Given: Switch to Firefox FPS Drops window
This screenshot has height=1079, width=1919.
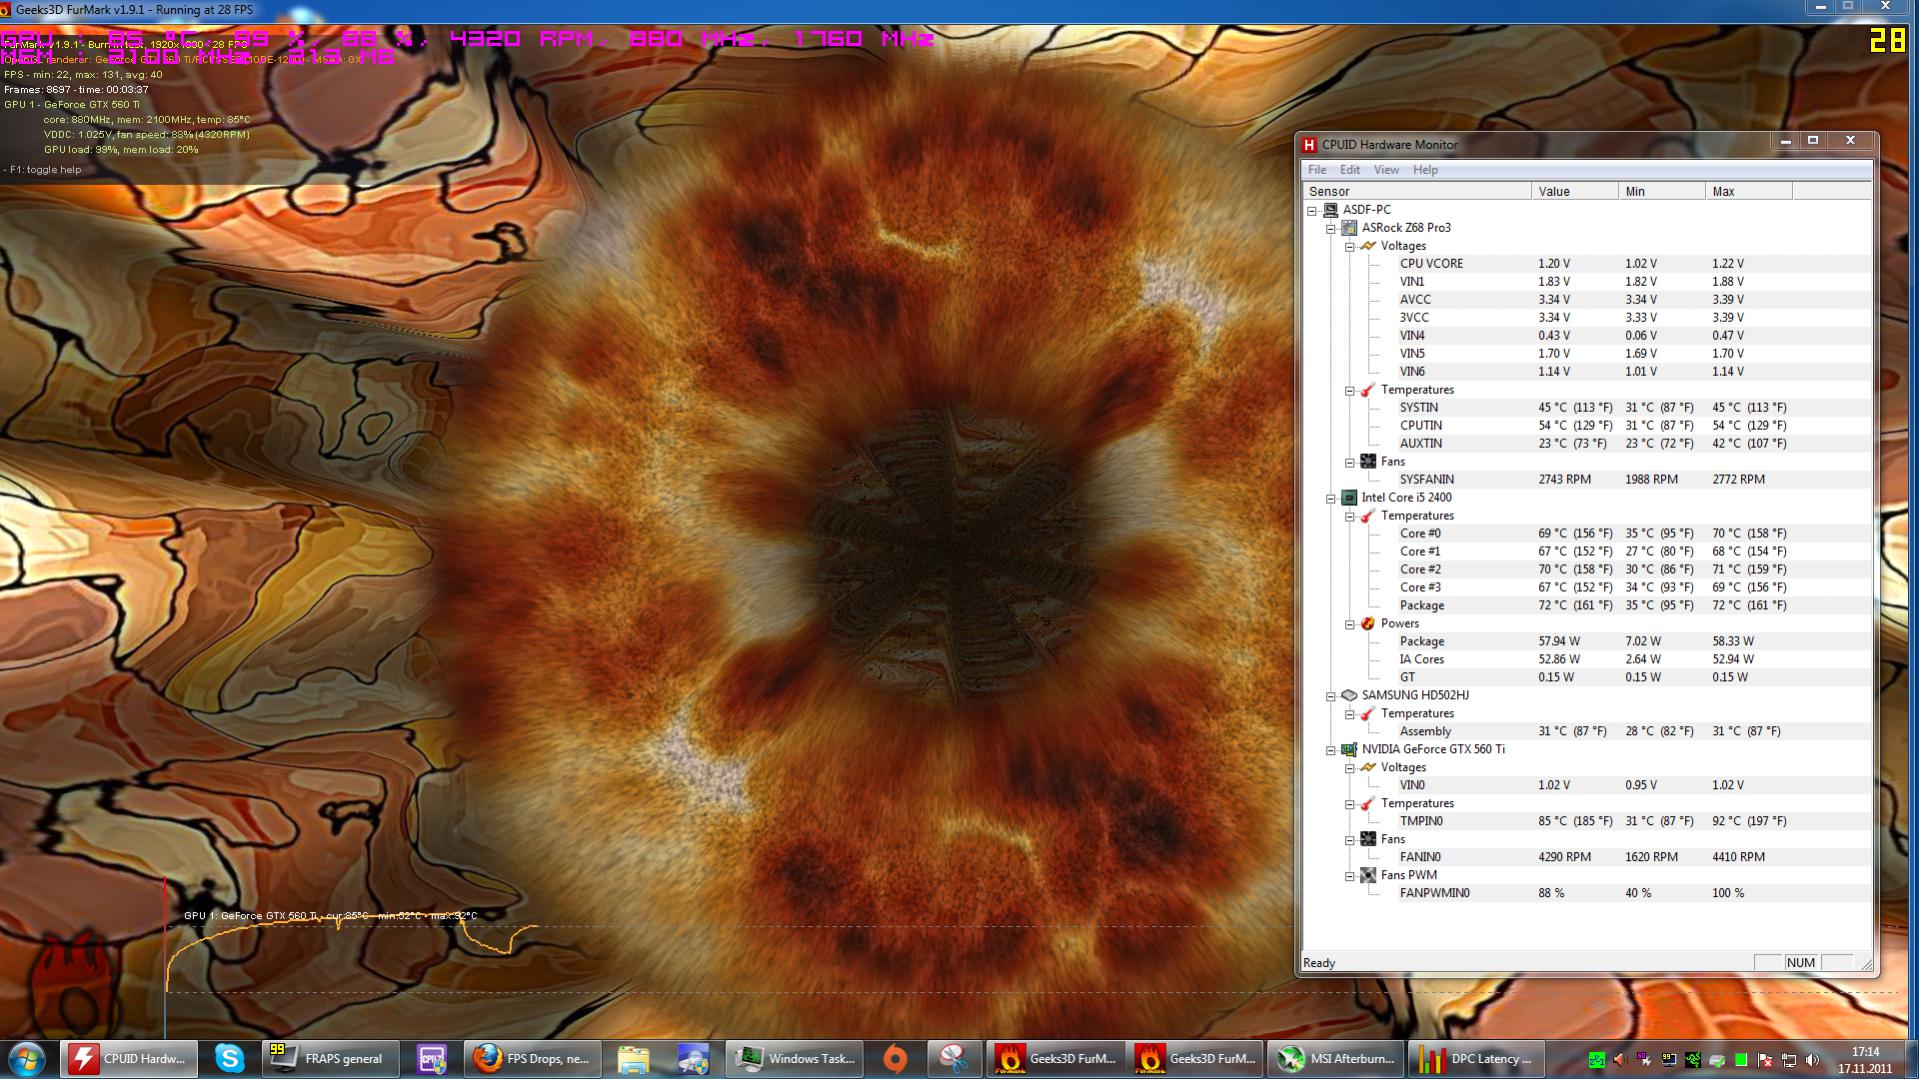Looking at the screenshot, I should tap(532, 1058).
